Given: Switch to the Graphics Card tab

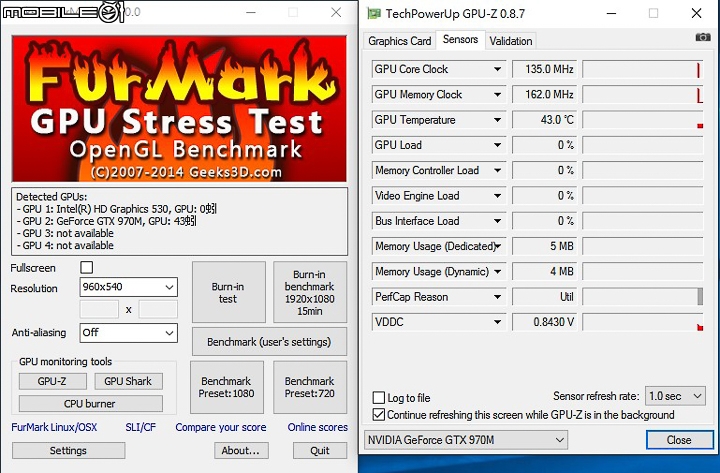Looking at the screenshot, I should coord(399,41).
